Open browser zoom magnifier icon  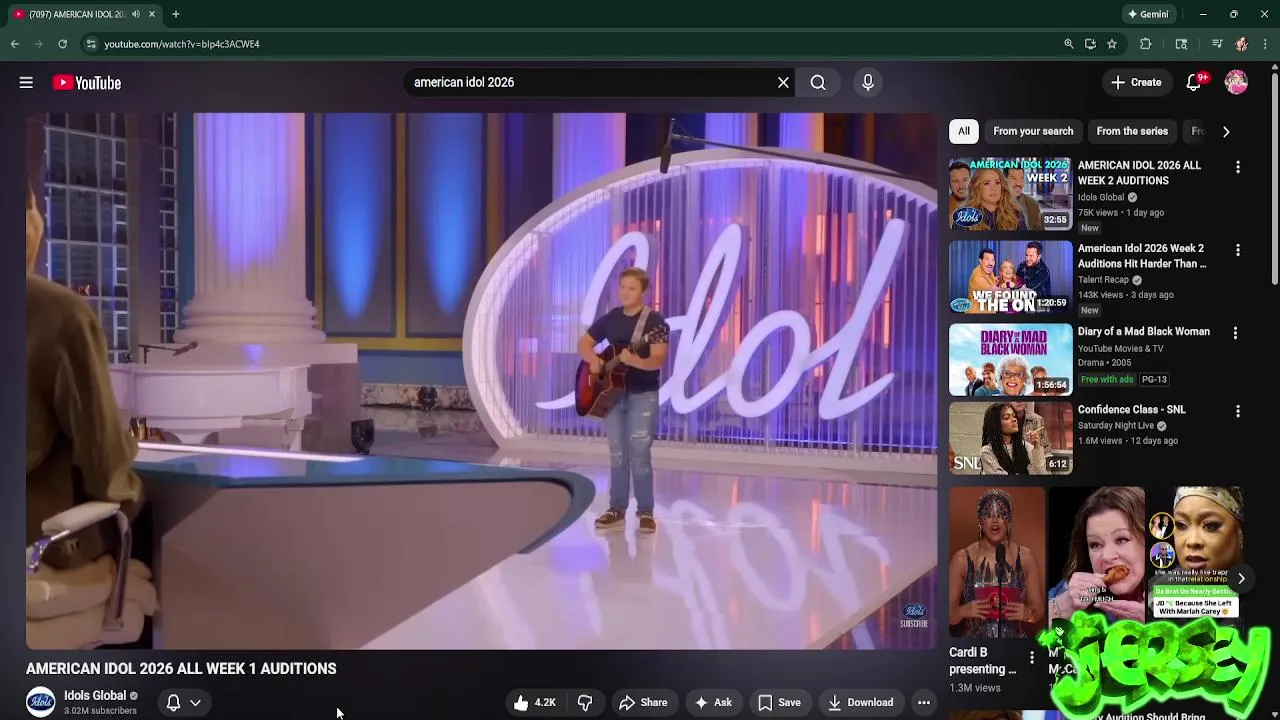point(1068,44)
